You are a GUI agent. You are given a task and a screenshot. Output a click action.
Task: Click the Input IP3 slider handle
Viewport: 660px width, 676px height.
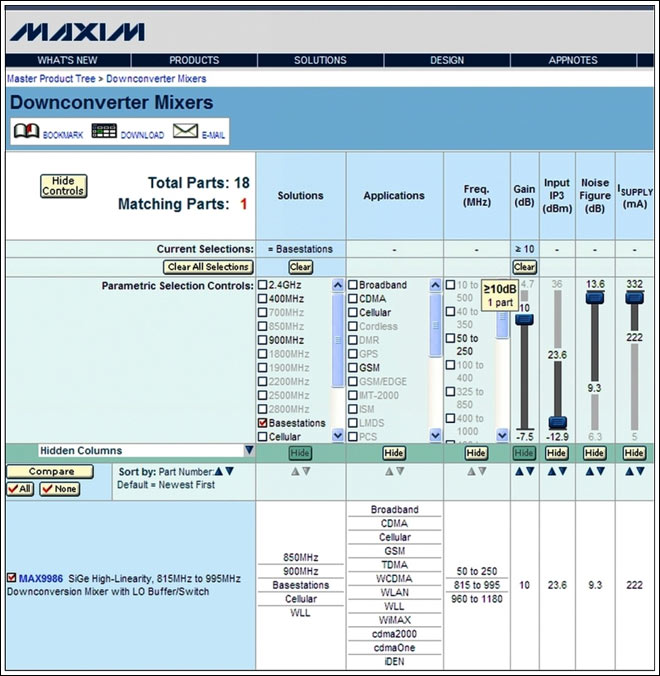(557, 422)
